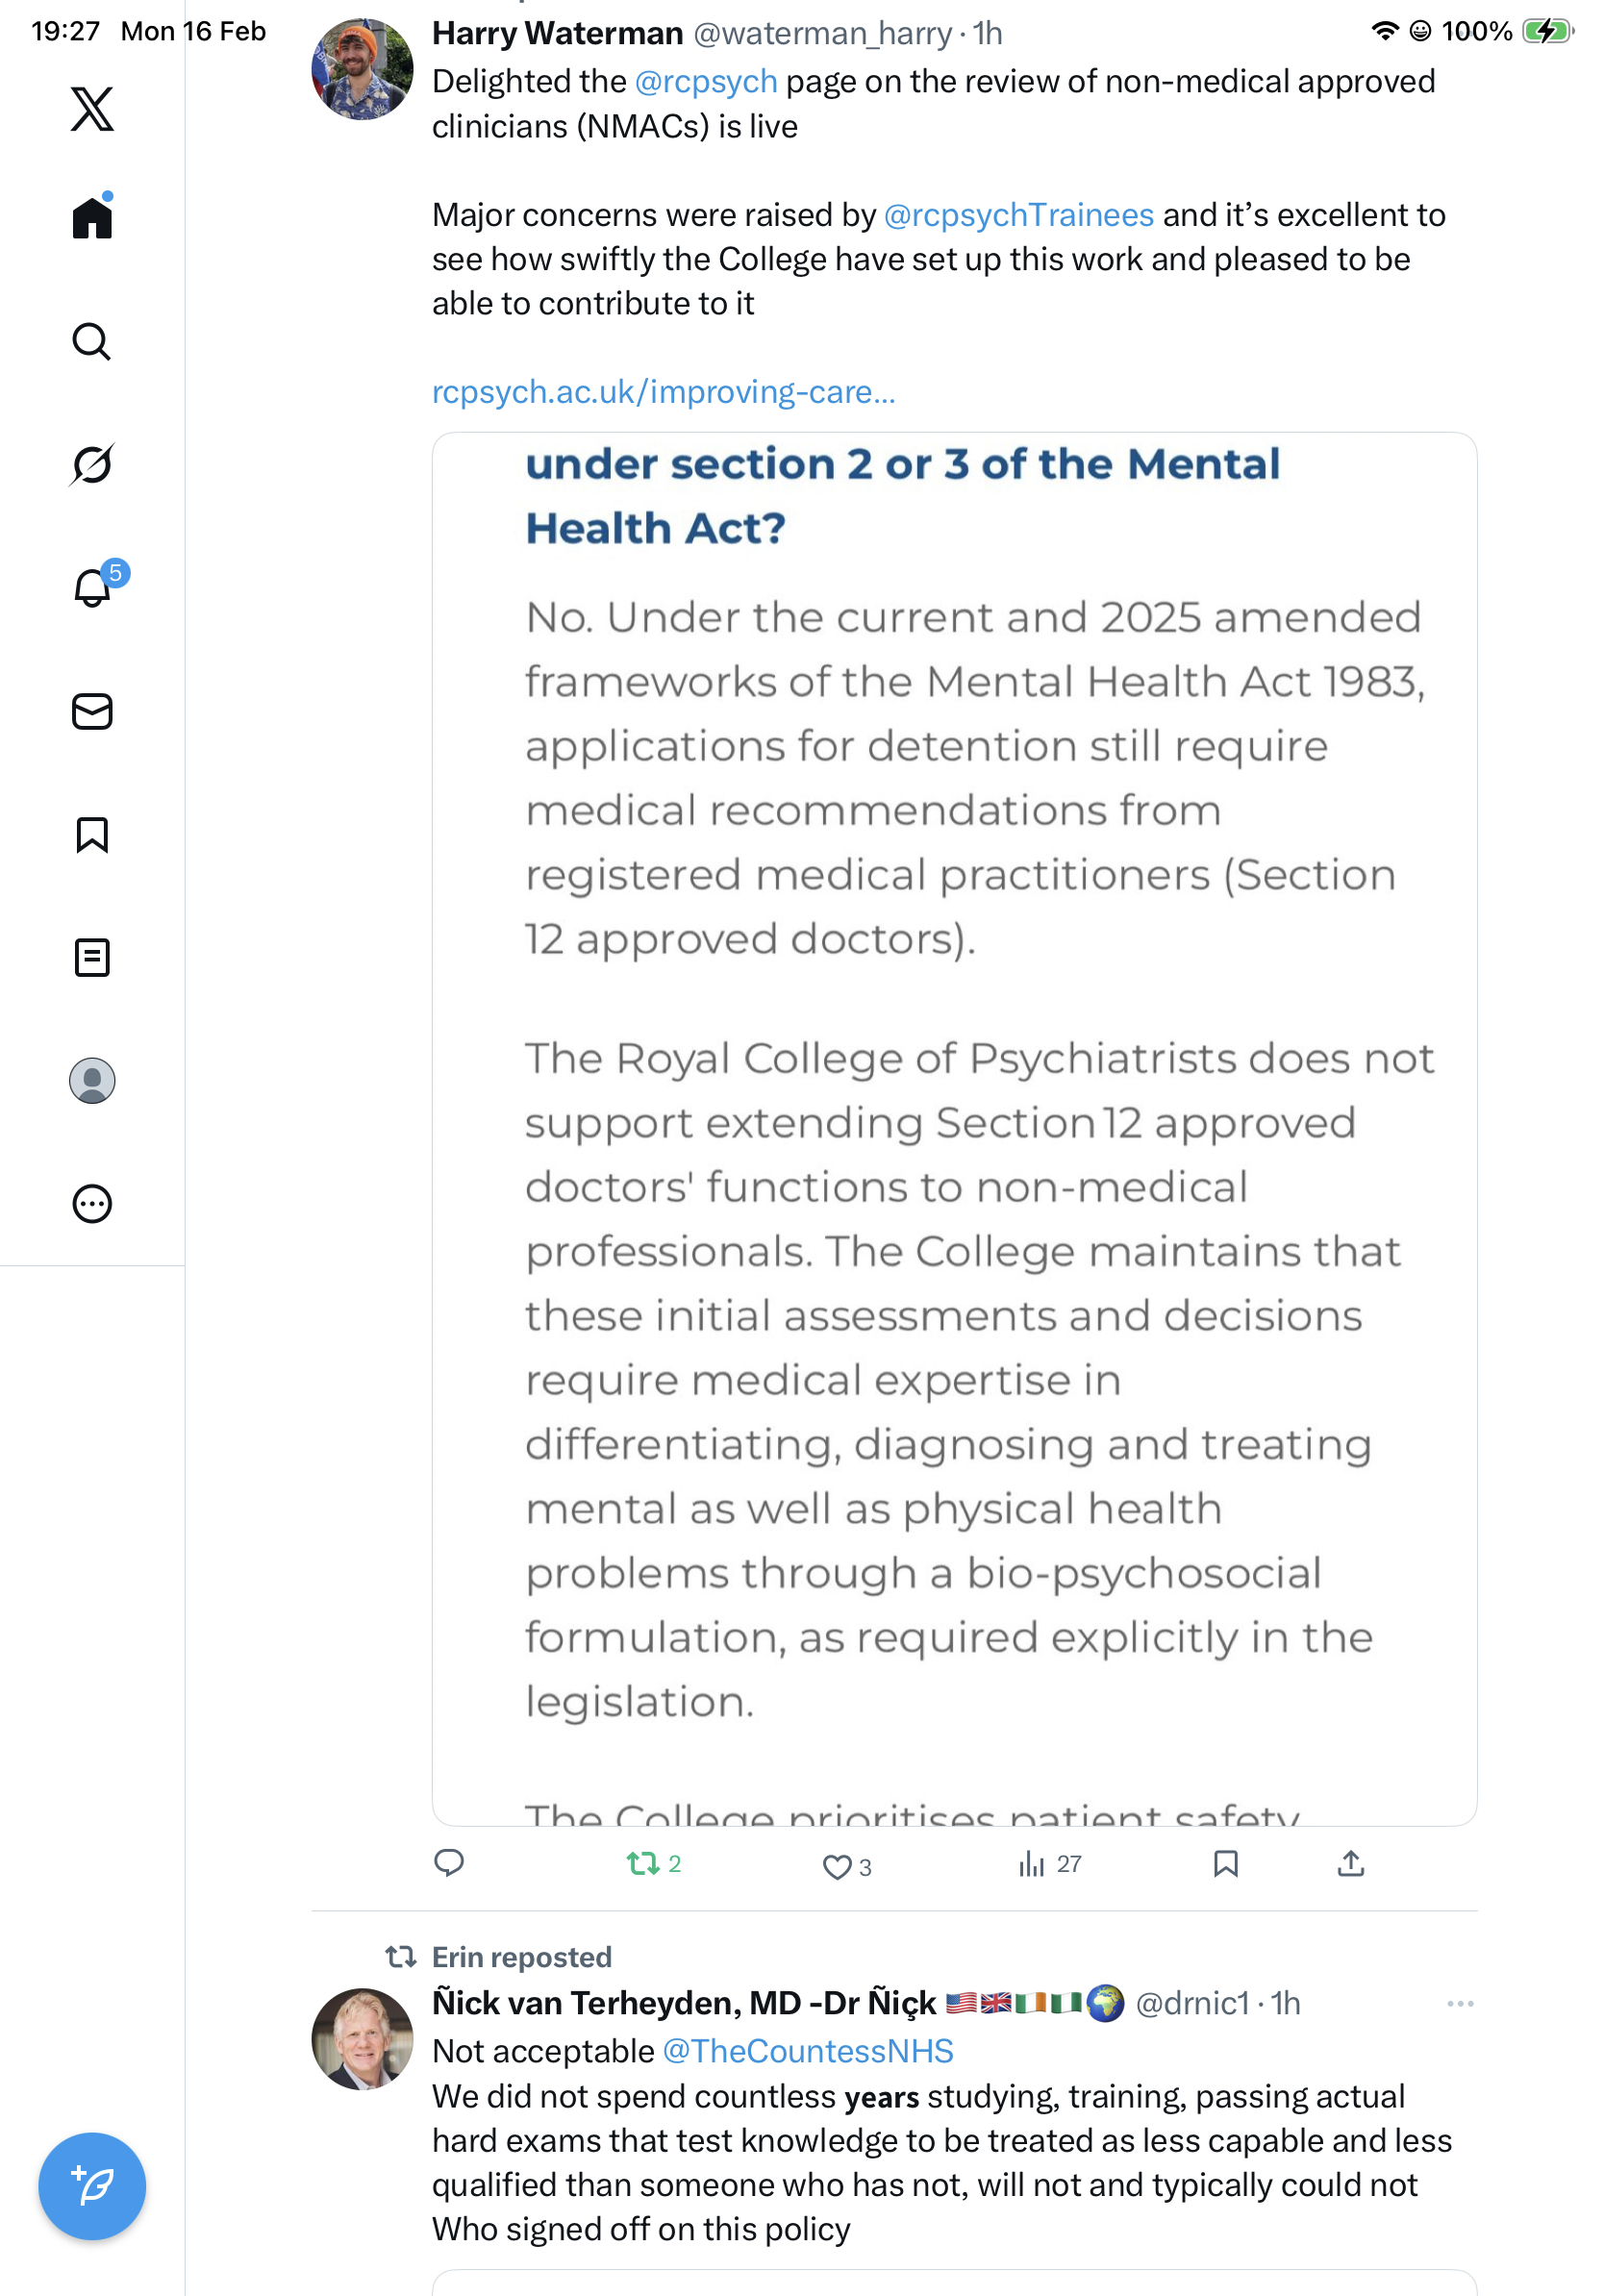Open Bookmarks in the sidebar
Image resolution: width=1604 pixels, height=2296 pixels.
(x=92, y=835)
